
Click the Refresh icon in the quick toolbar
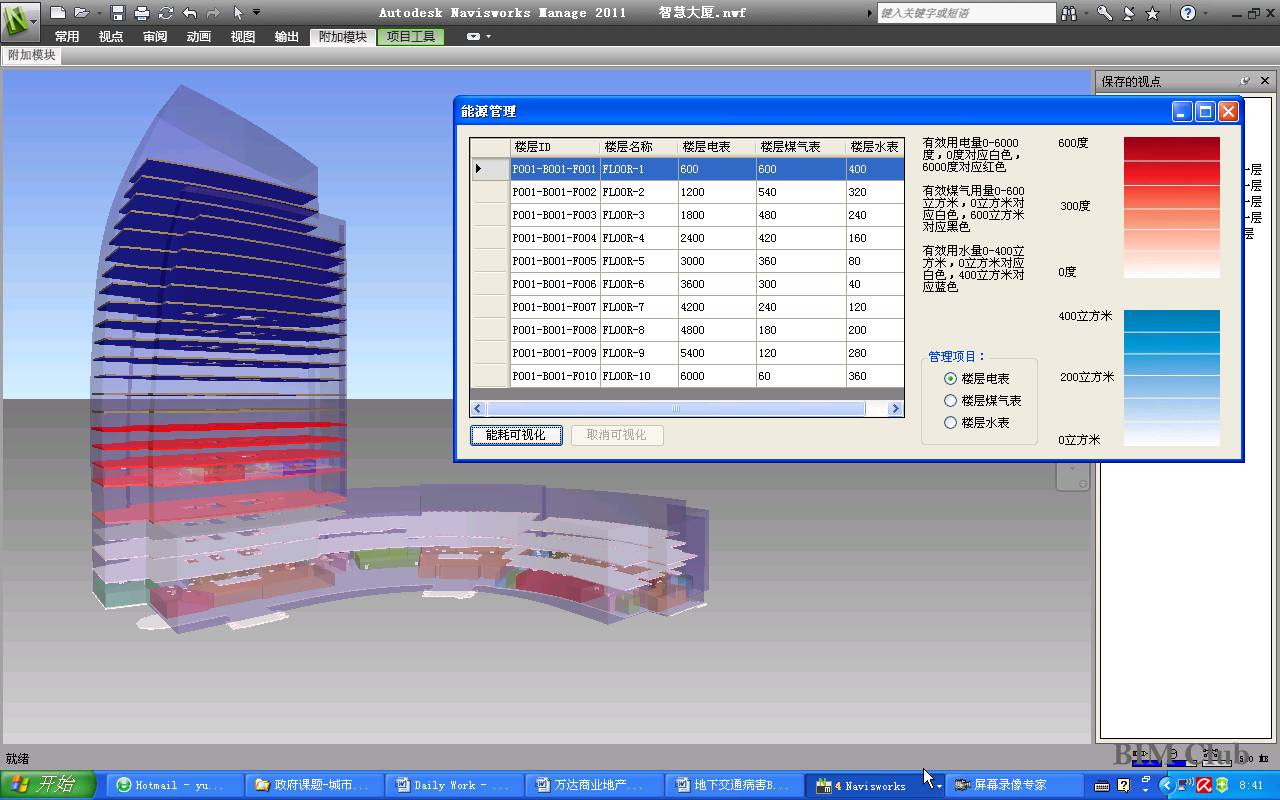(x=166, y=13)
